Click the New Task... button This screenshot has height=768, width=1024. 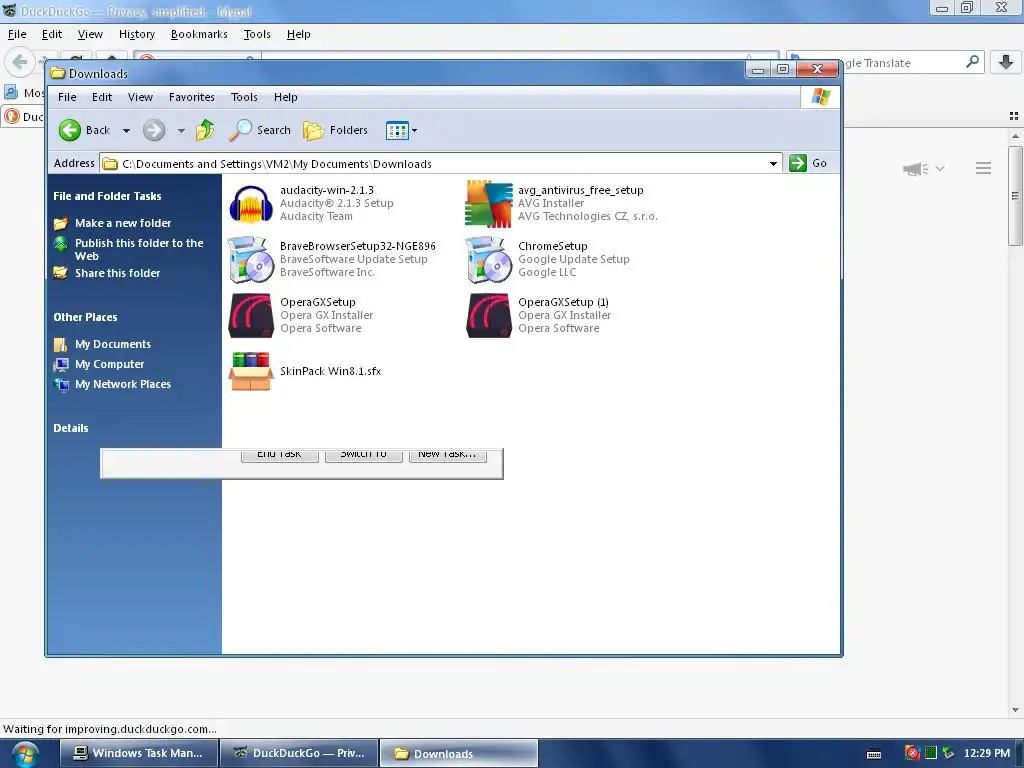[447, 455]
